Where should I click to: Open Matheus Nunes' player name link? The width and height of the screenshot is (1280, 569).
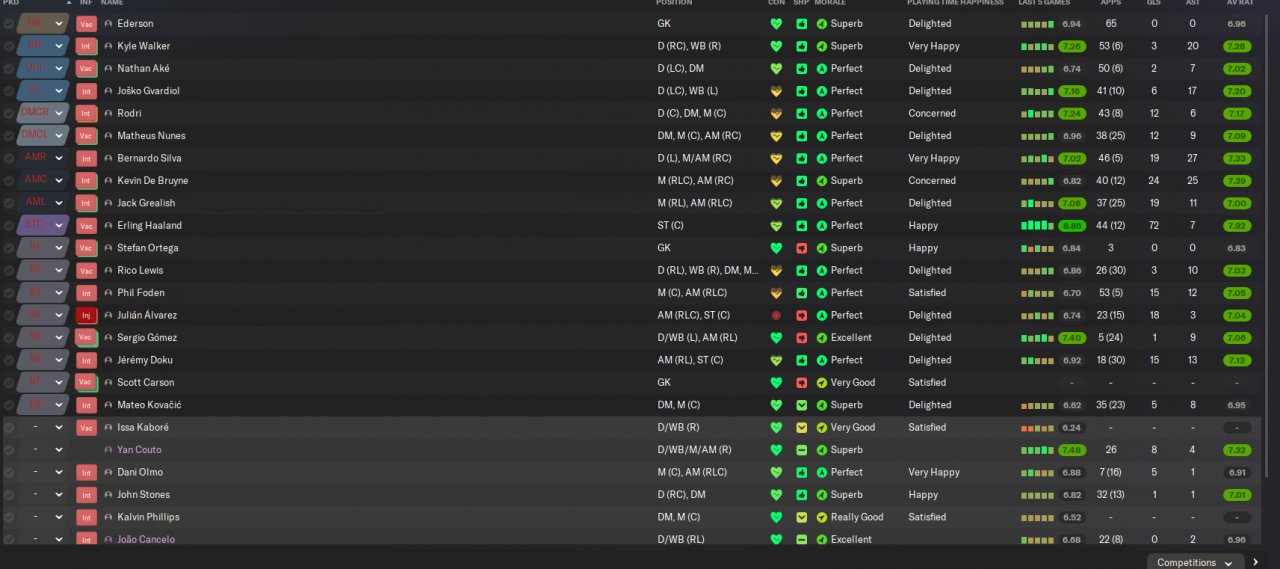[x=151, y=136]
